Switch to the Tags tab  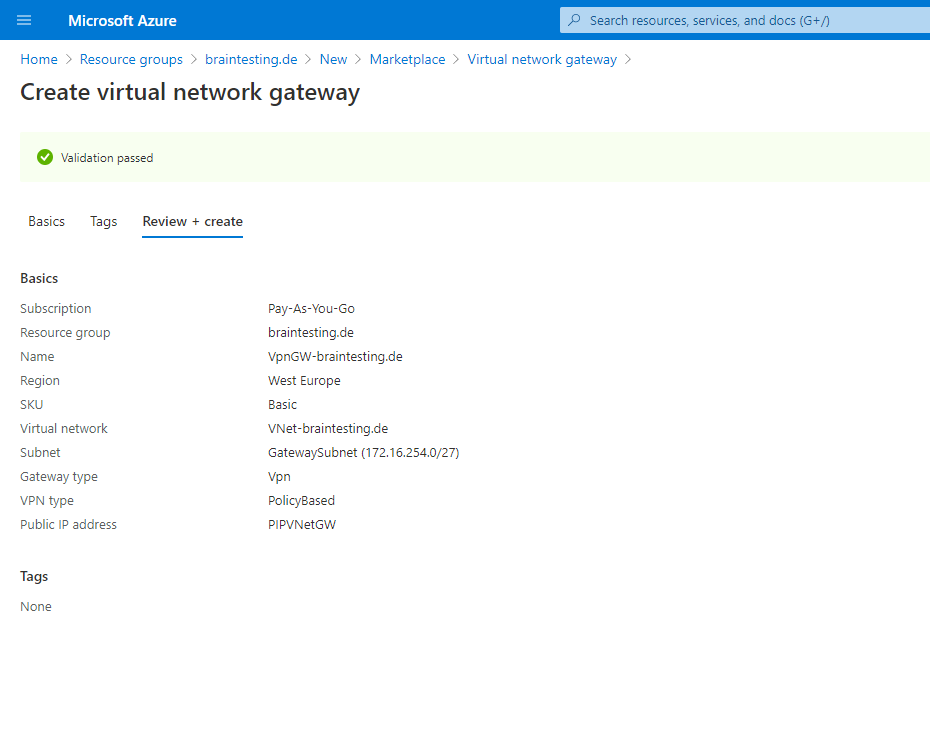pyautogui.click(x=104, y=221)
